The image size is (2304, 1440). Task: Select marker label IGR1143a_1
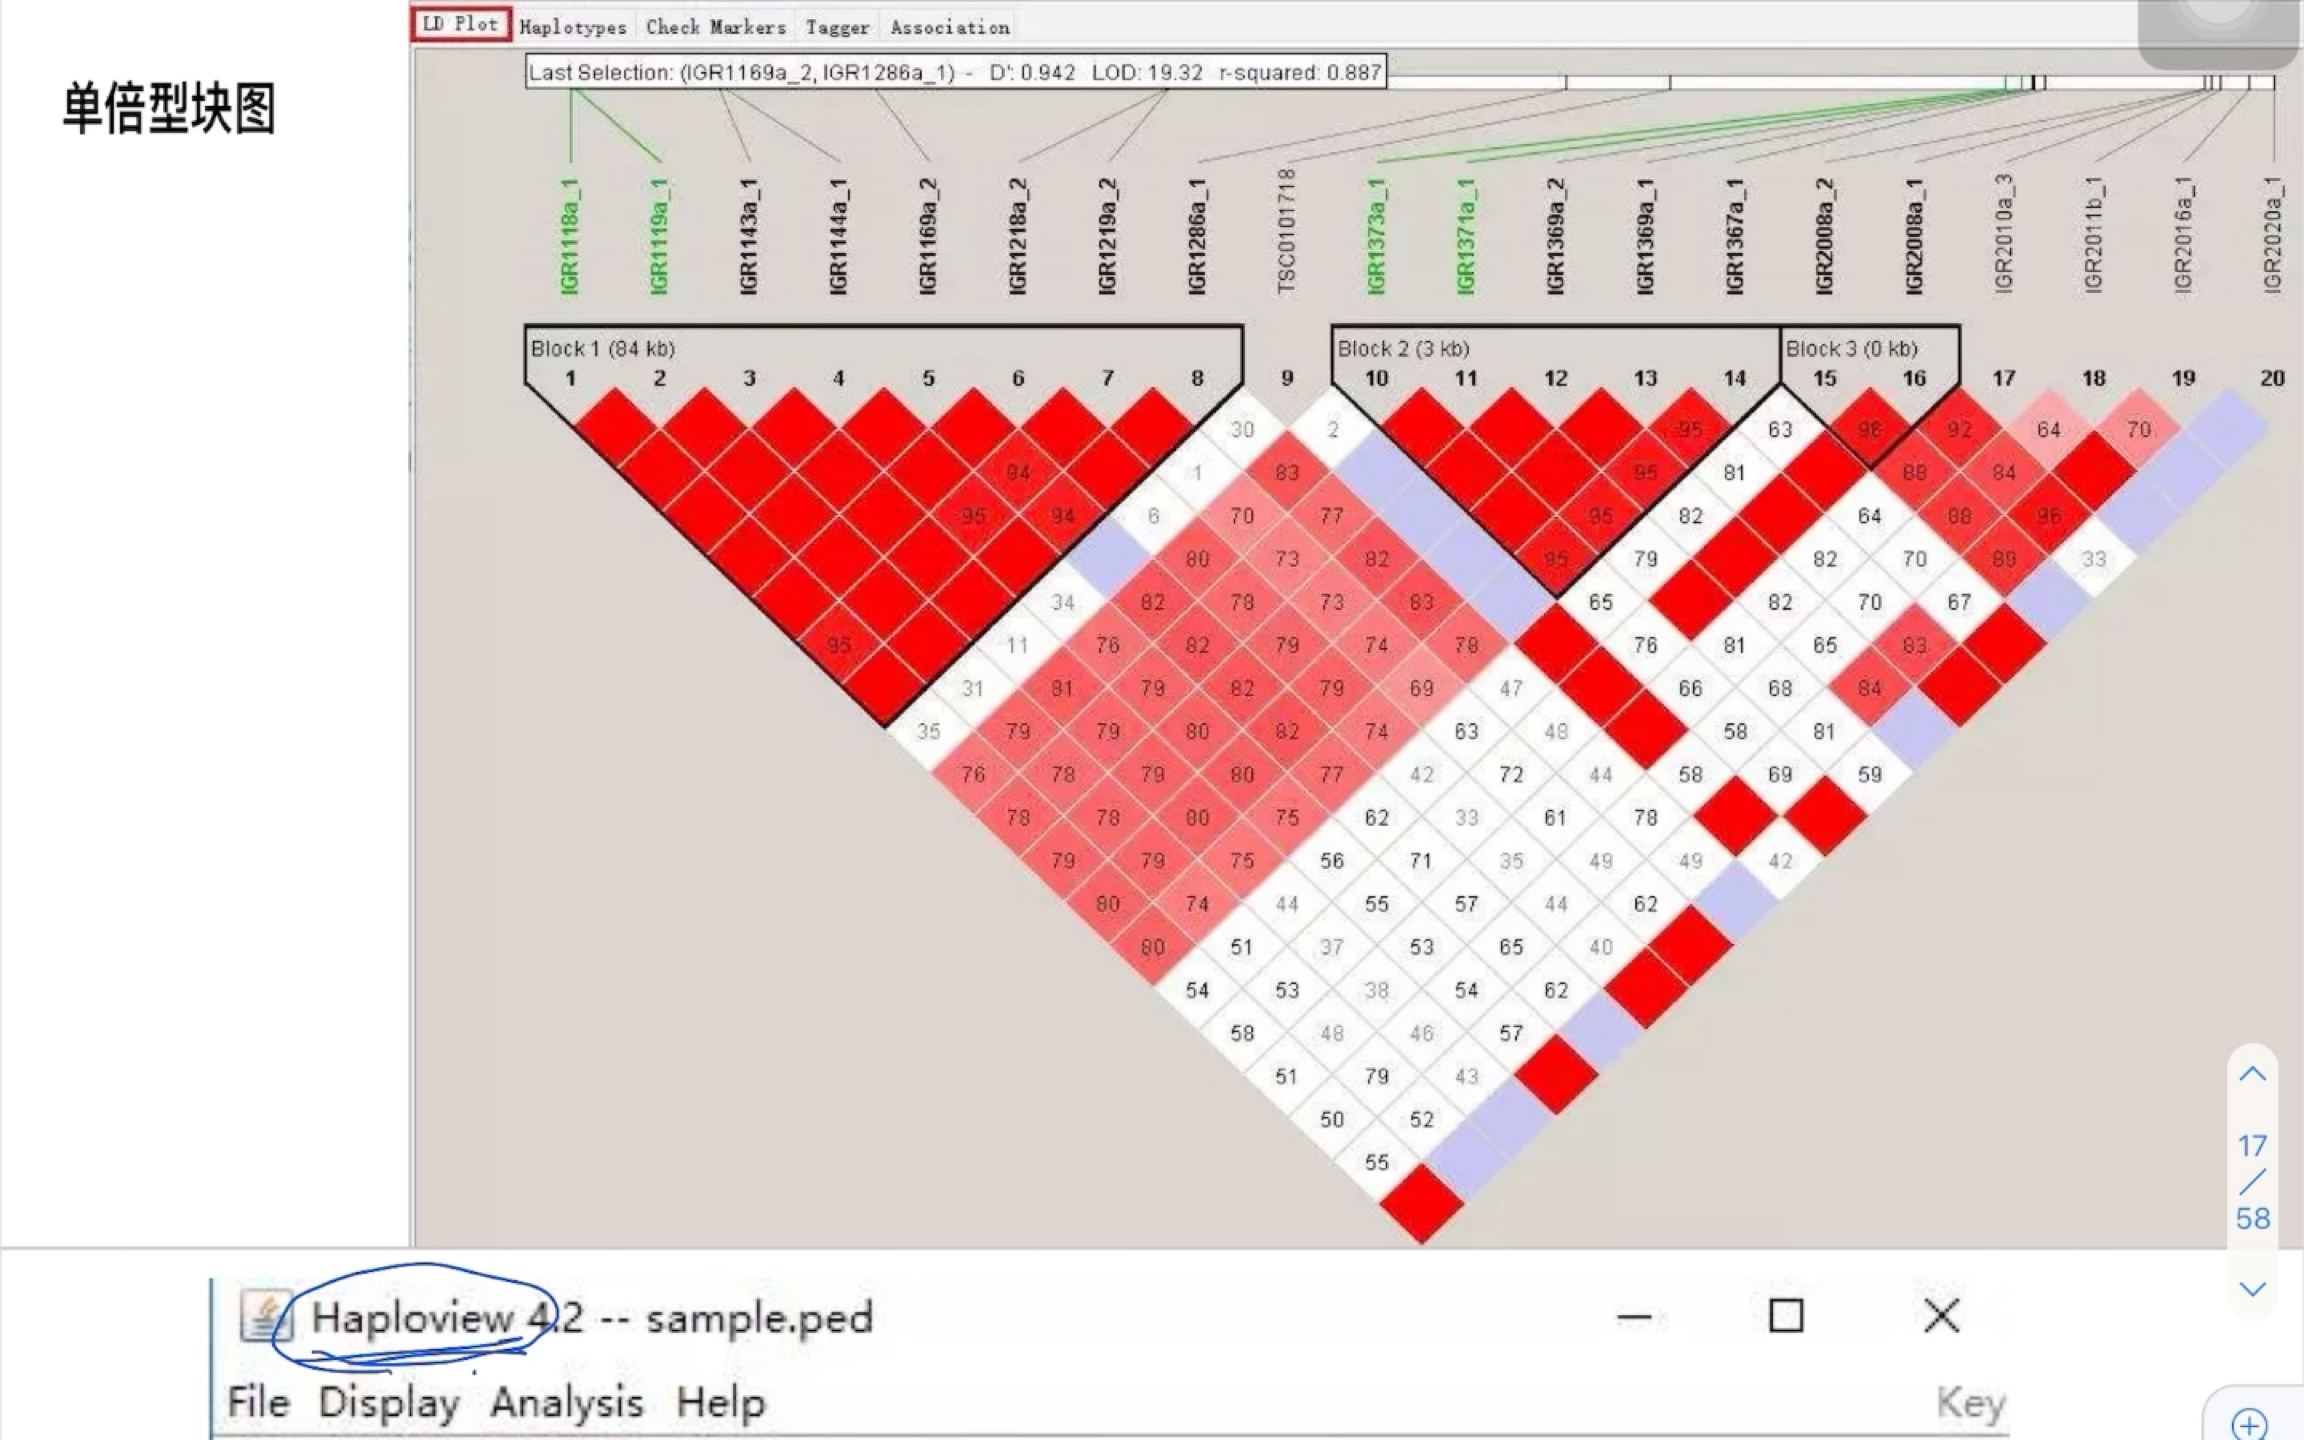tap(749, 237)
